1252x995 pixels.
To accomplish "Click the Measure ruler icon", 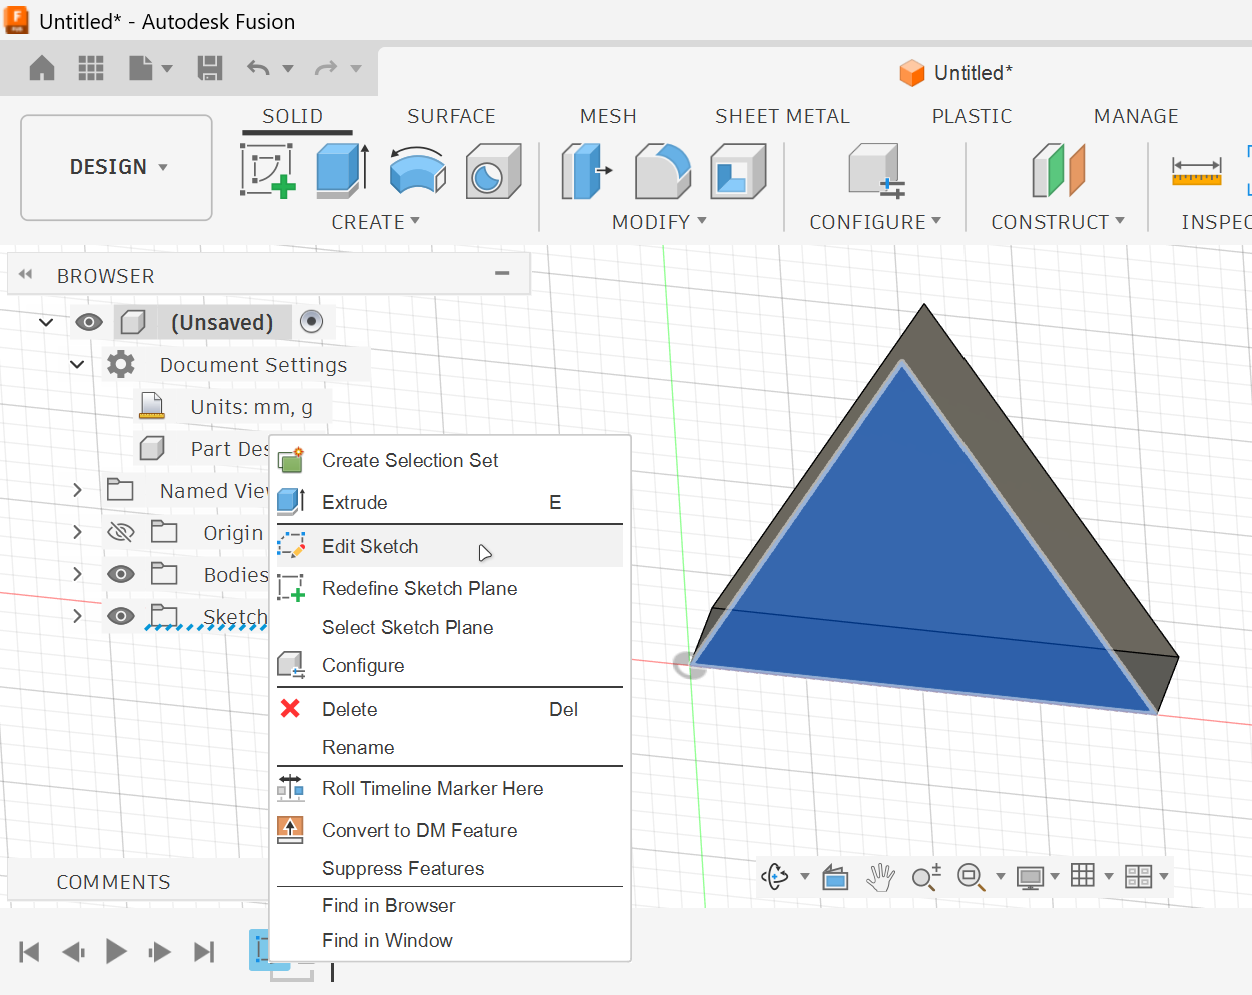I will [x=1197, y=172].
